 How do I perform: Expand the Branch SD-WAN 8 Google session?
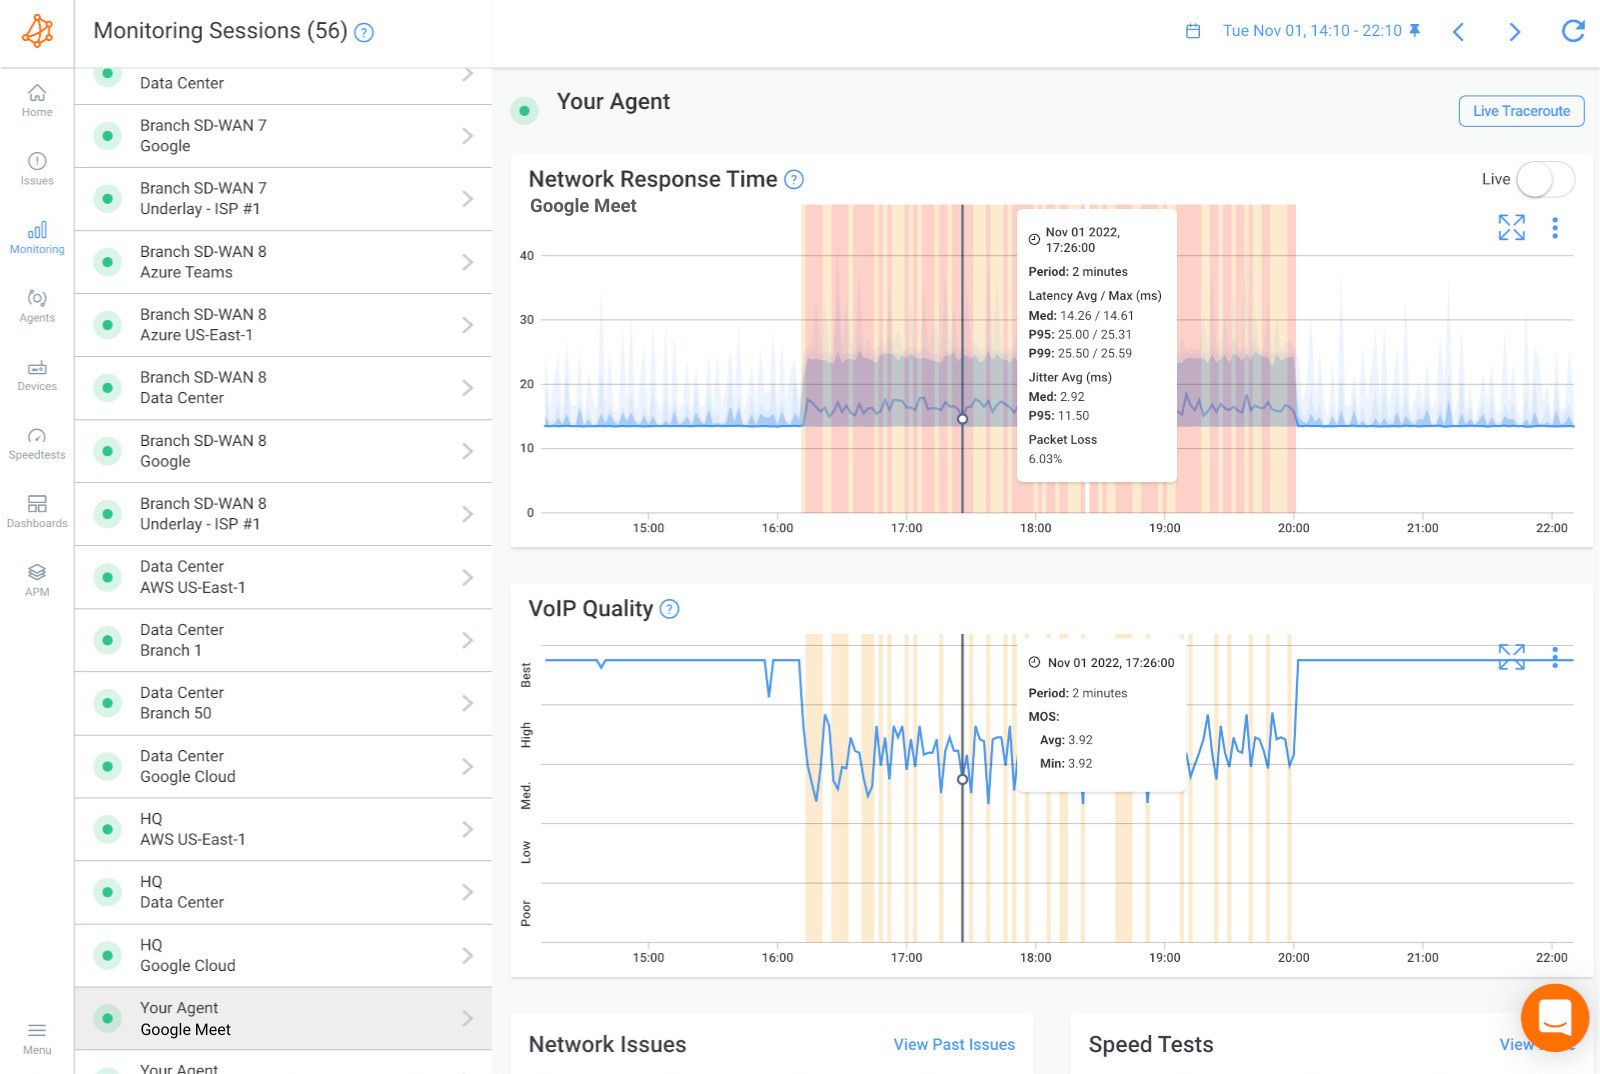(x=467, y=450)
